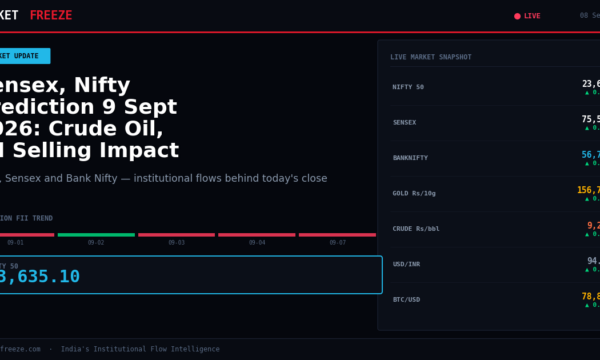
Task: Click the 09-02 date label
Action: pos(96,243)
